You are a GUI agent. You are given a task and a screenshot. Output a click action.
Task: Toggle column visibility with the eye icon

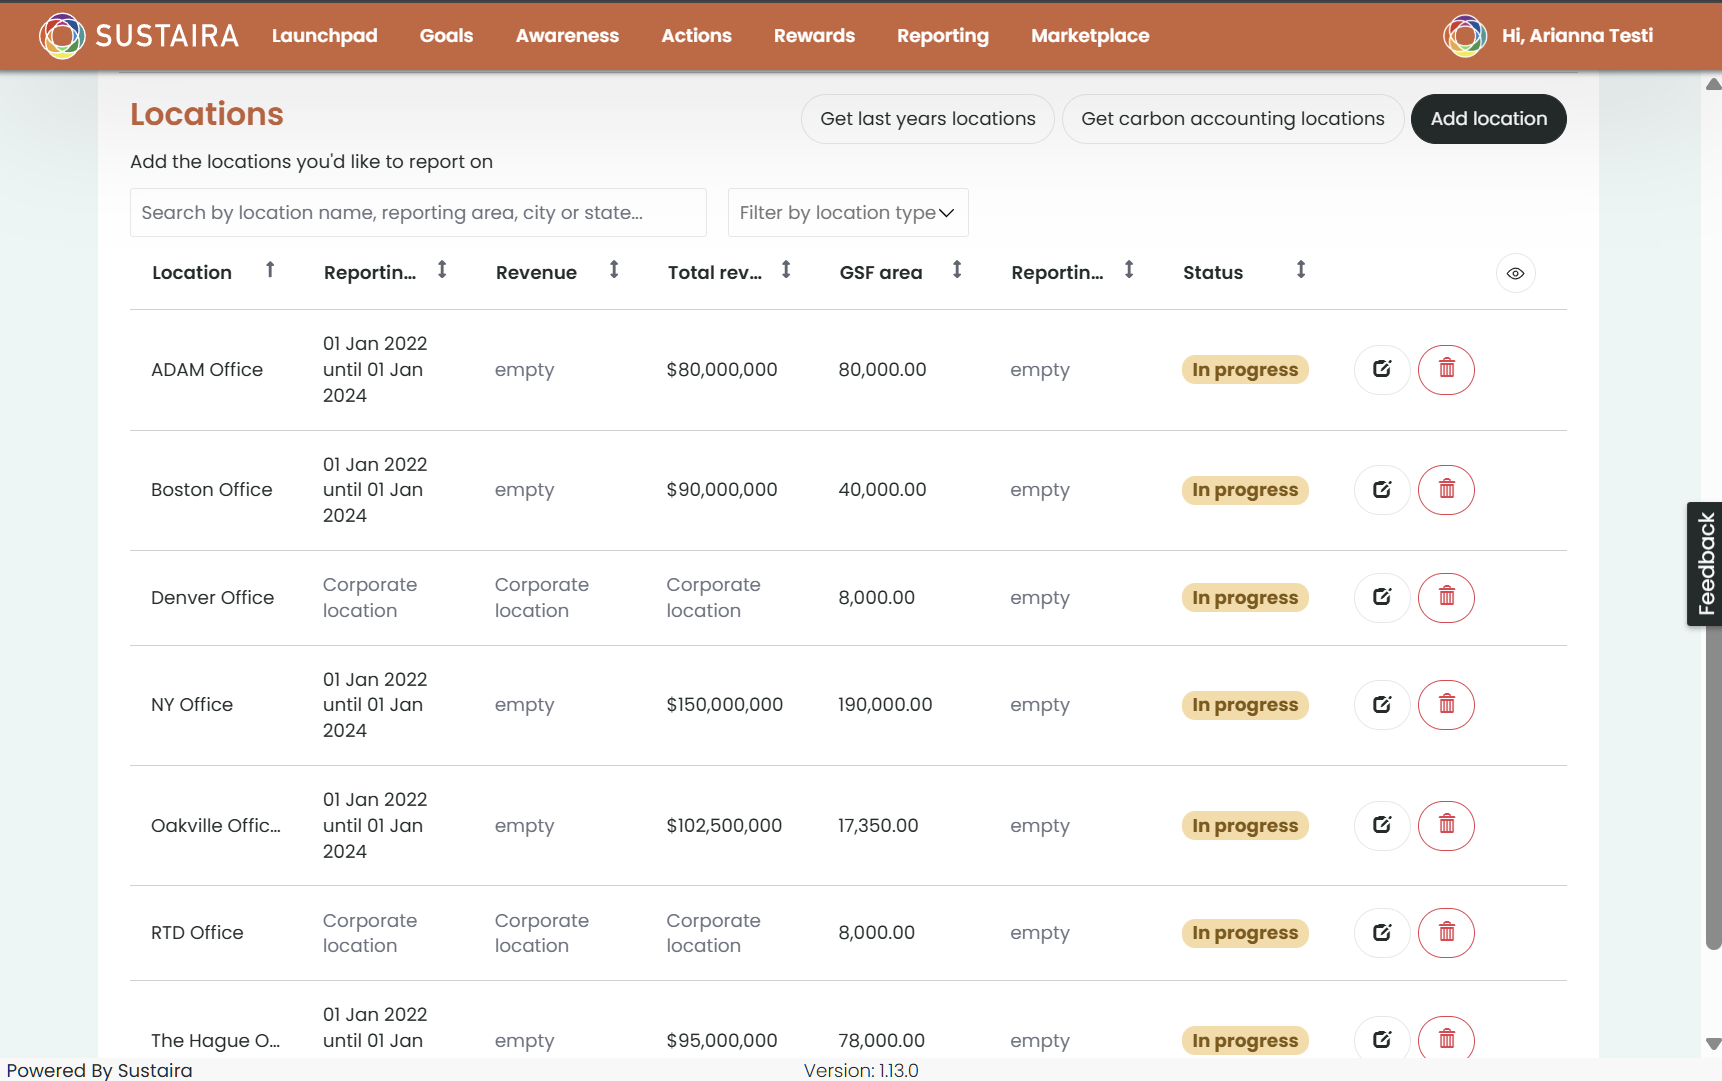point(1516,273)
